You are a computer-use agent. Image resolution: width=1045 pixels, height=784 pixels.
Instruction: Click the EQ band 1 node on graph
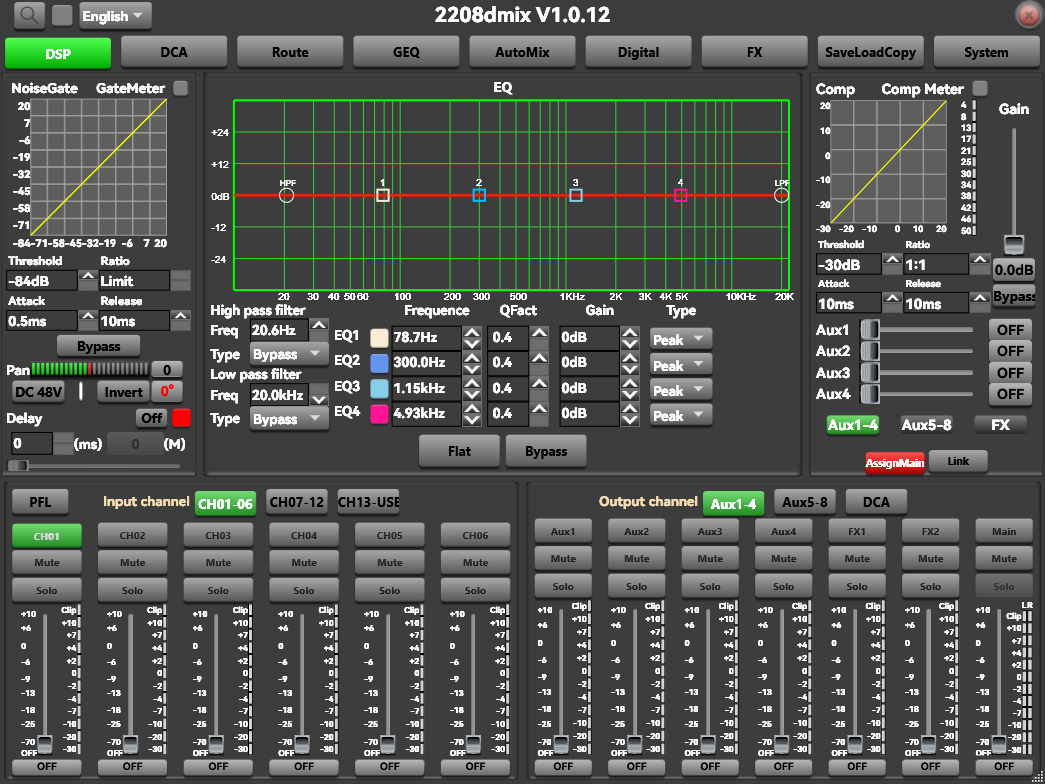(383, 196)
